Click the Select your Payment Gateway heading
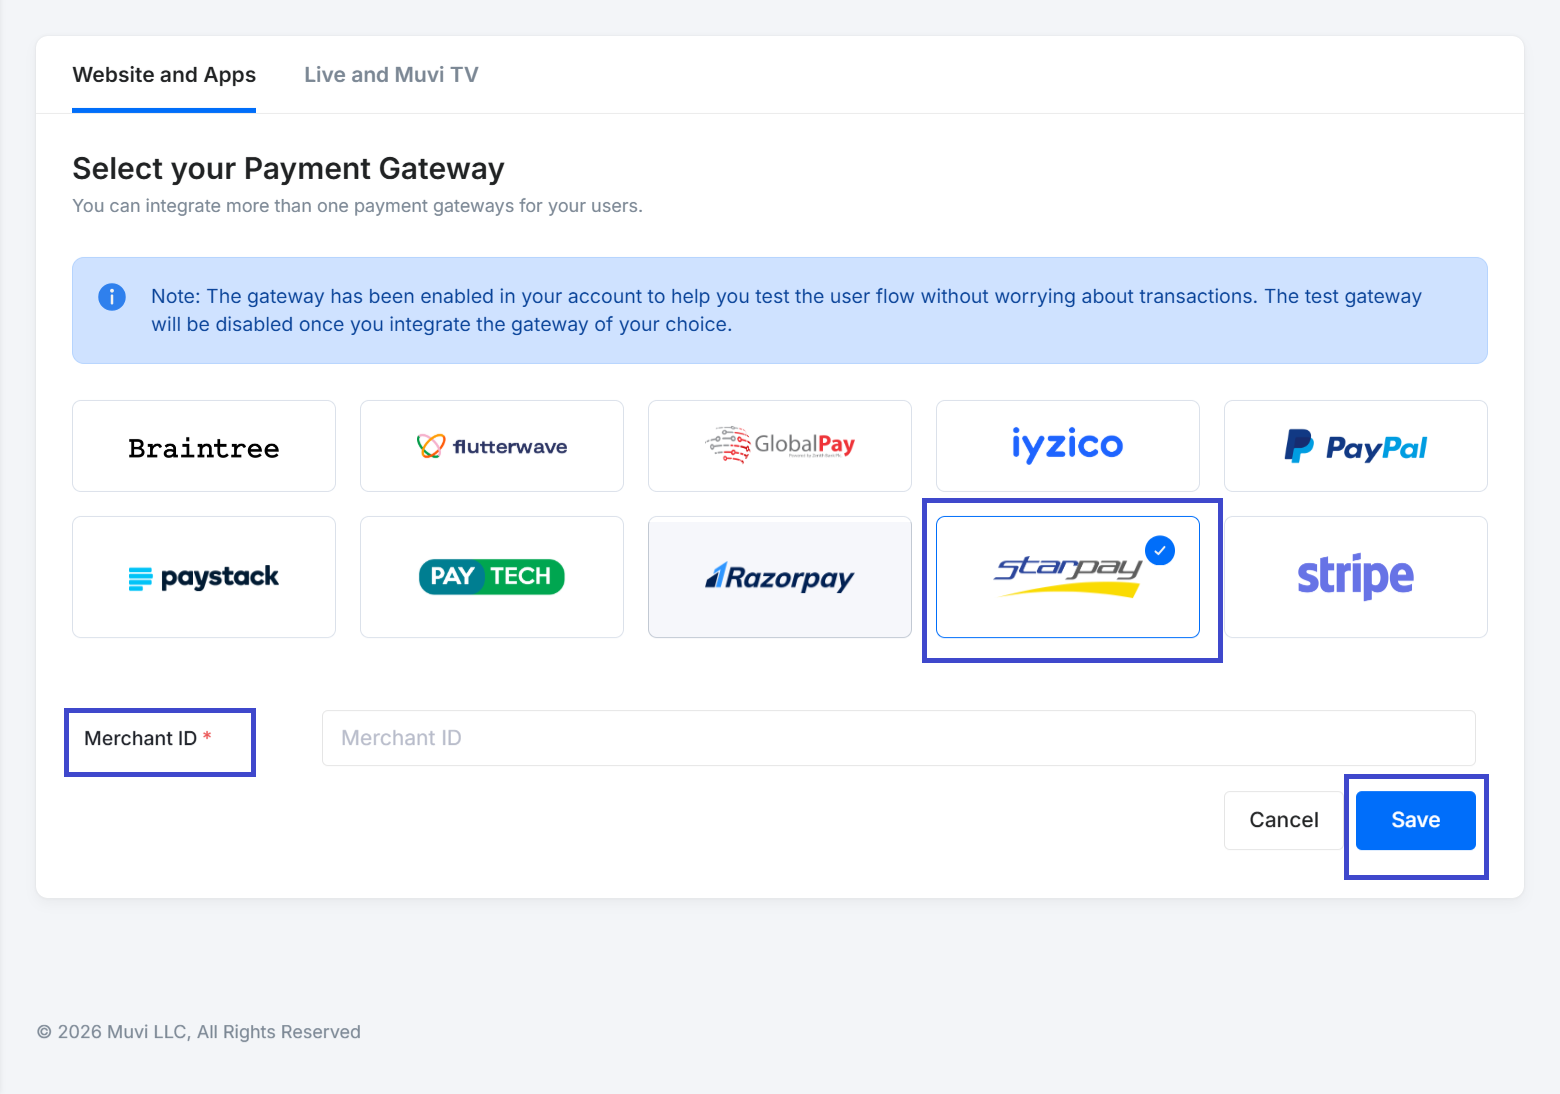Image resolution: width=1560 pixels, height=1094 pixels. (288, 169)
